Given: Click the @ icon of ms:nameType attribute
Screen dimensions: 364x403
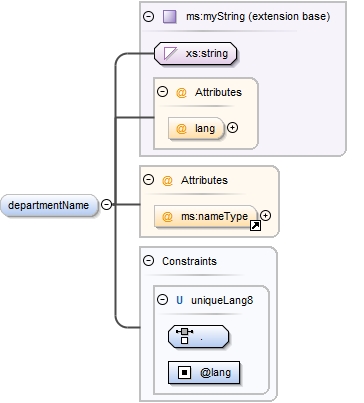Looking at the screenshot, I should click(167, 217).
